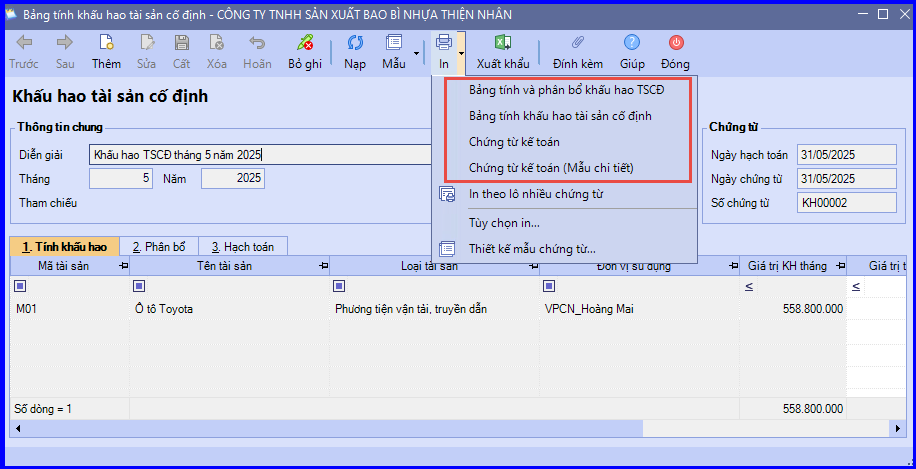Switch to 3. Hạch toán tab

(x=243, y=246)
